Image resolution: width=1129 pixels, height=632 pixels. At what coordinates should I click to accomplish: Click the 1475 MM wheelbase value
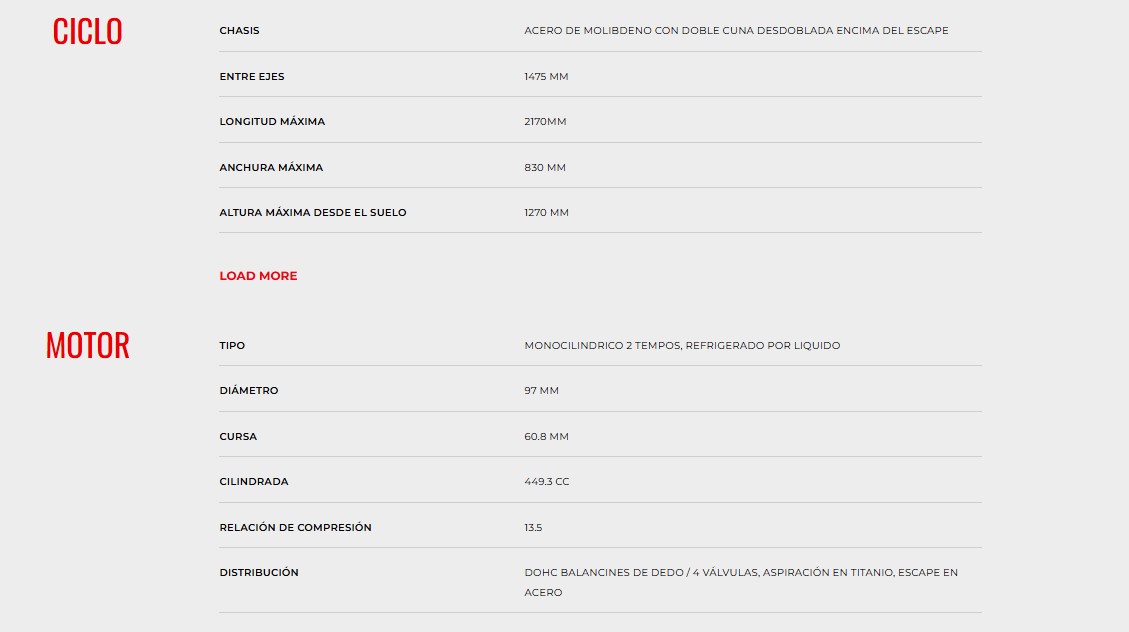pyautogui.click(x=546, y=77)
